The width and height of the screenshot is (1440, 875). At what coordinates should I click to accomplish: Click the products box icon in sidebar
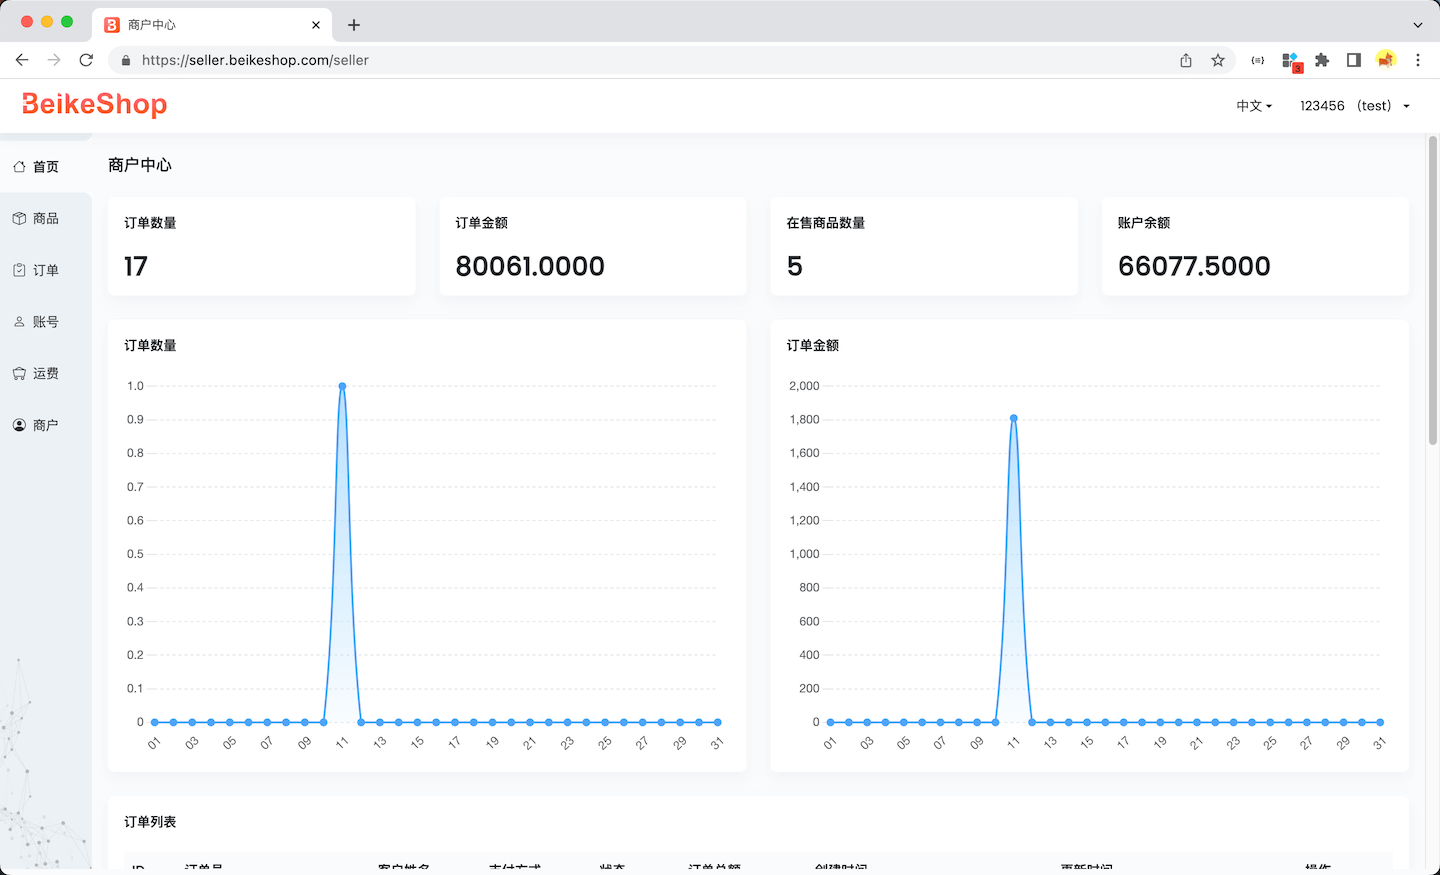pyautogui.click(x=19, y=218)
